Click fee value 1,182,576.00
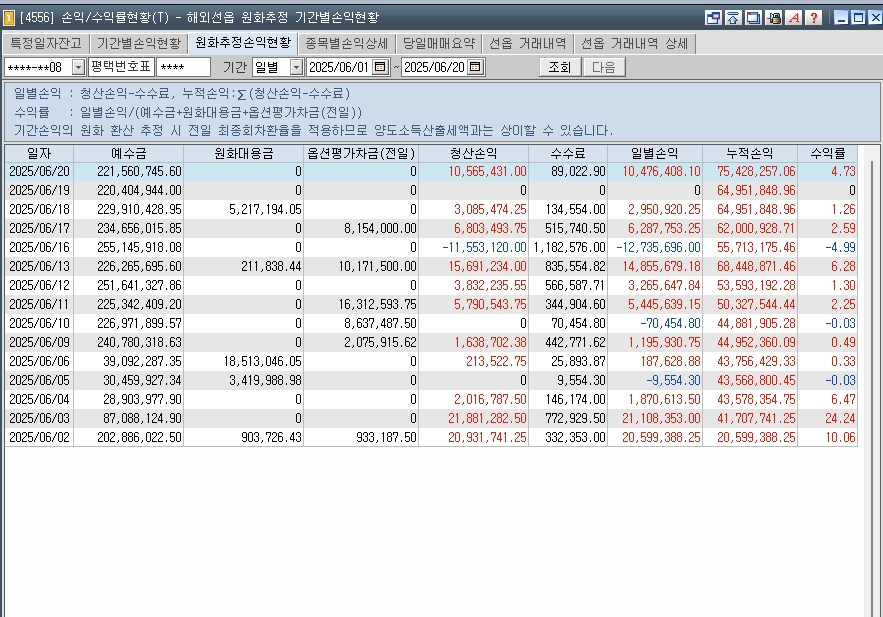Screen dimensions: 883x617 tap(569, 248)
